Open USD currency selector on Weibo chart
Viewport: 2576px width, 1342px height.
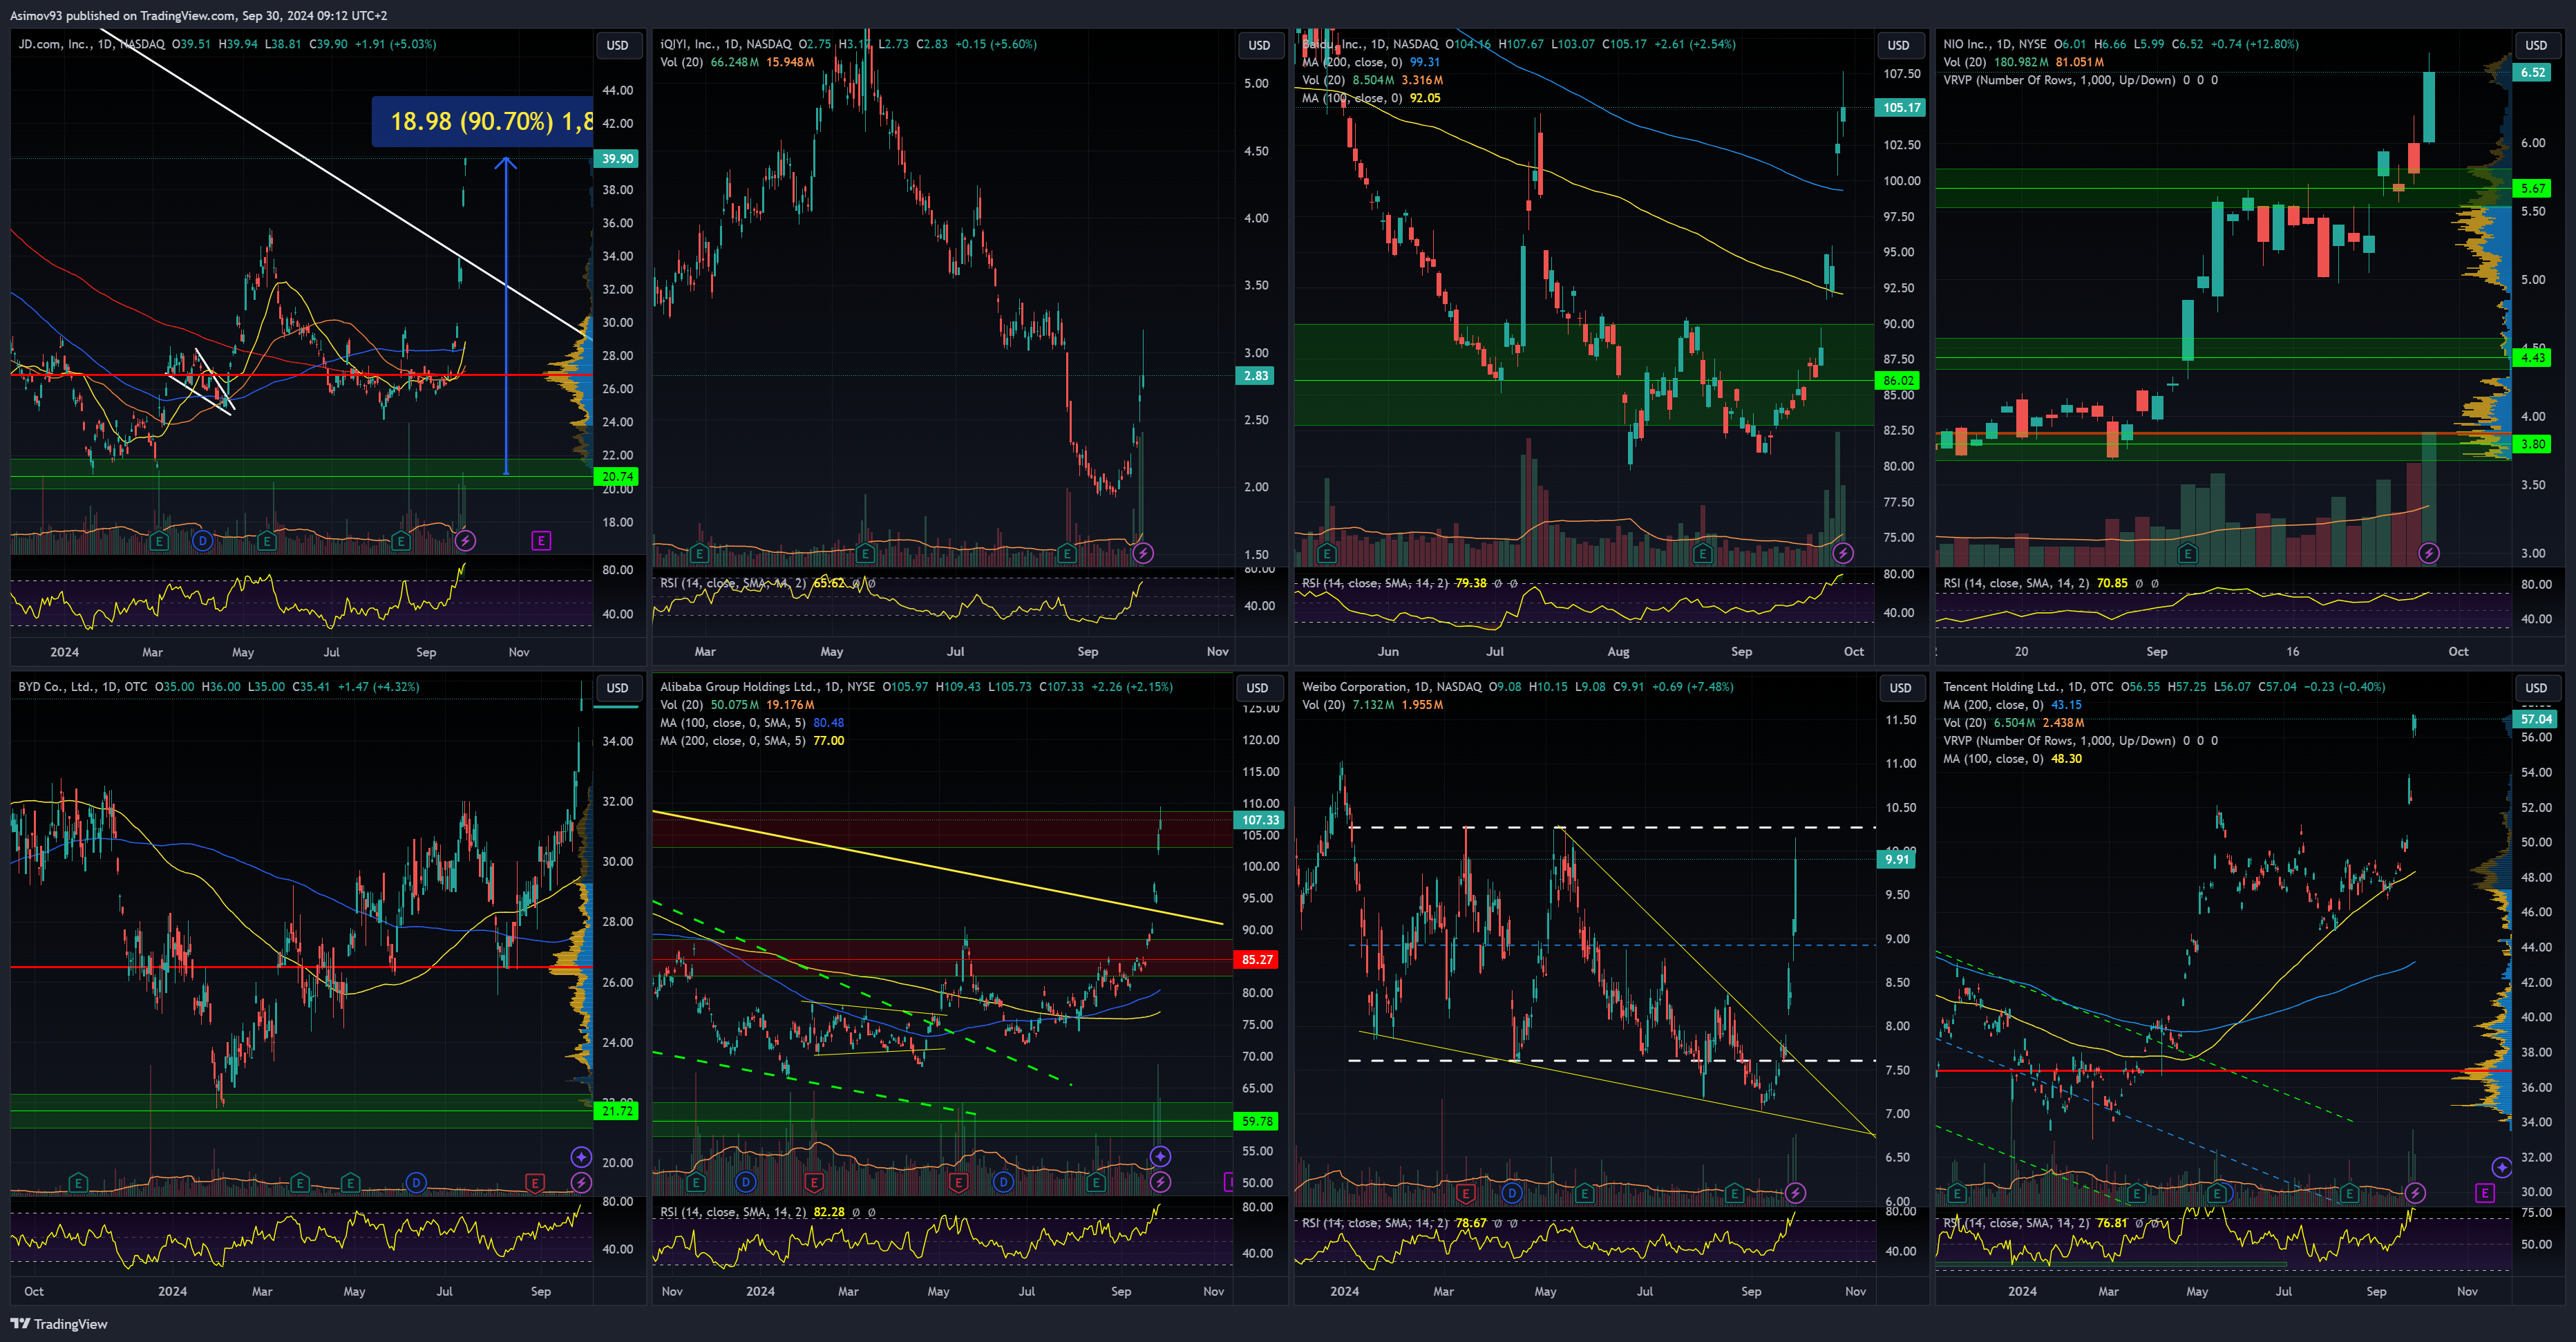(x=1900, y=688)
